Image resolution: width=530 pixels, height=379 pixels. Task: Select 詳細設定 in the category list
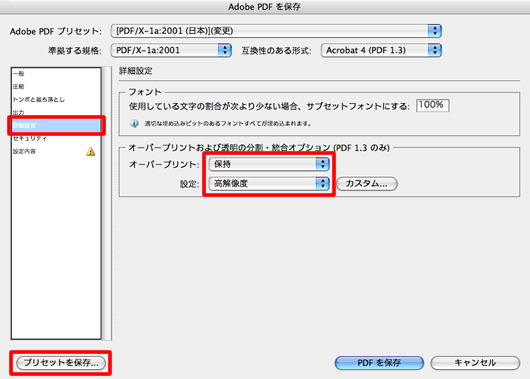point(56,125)
